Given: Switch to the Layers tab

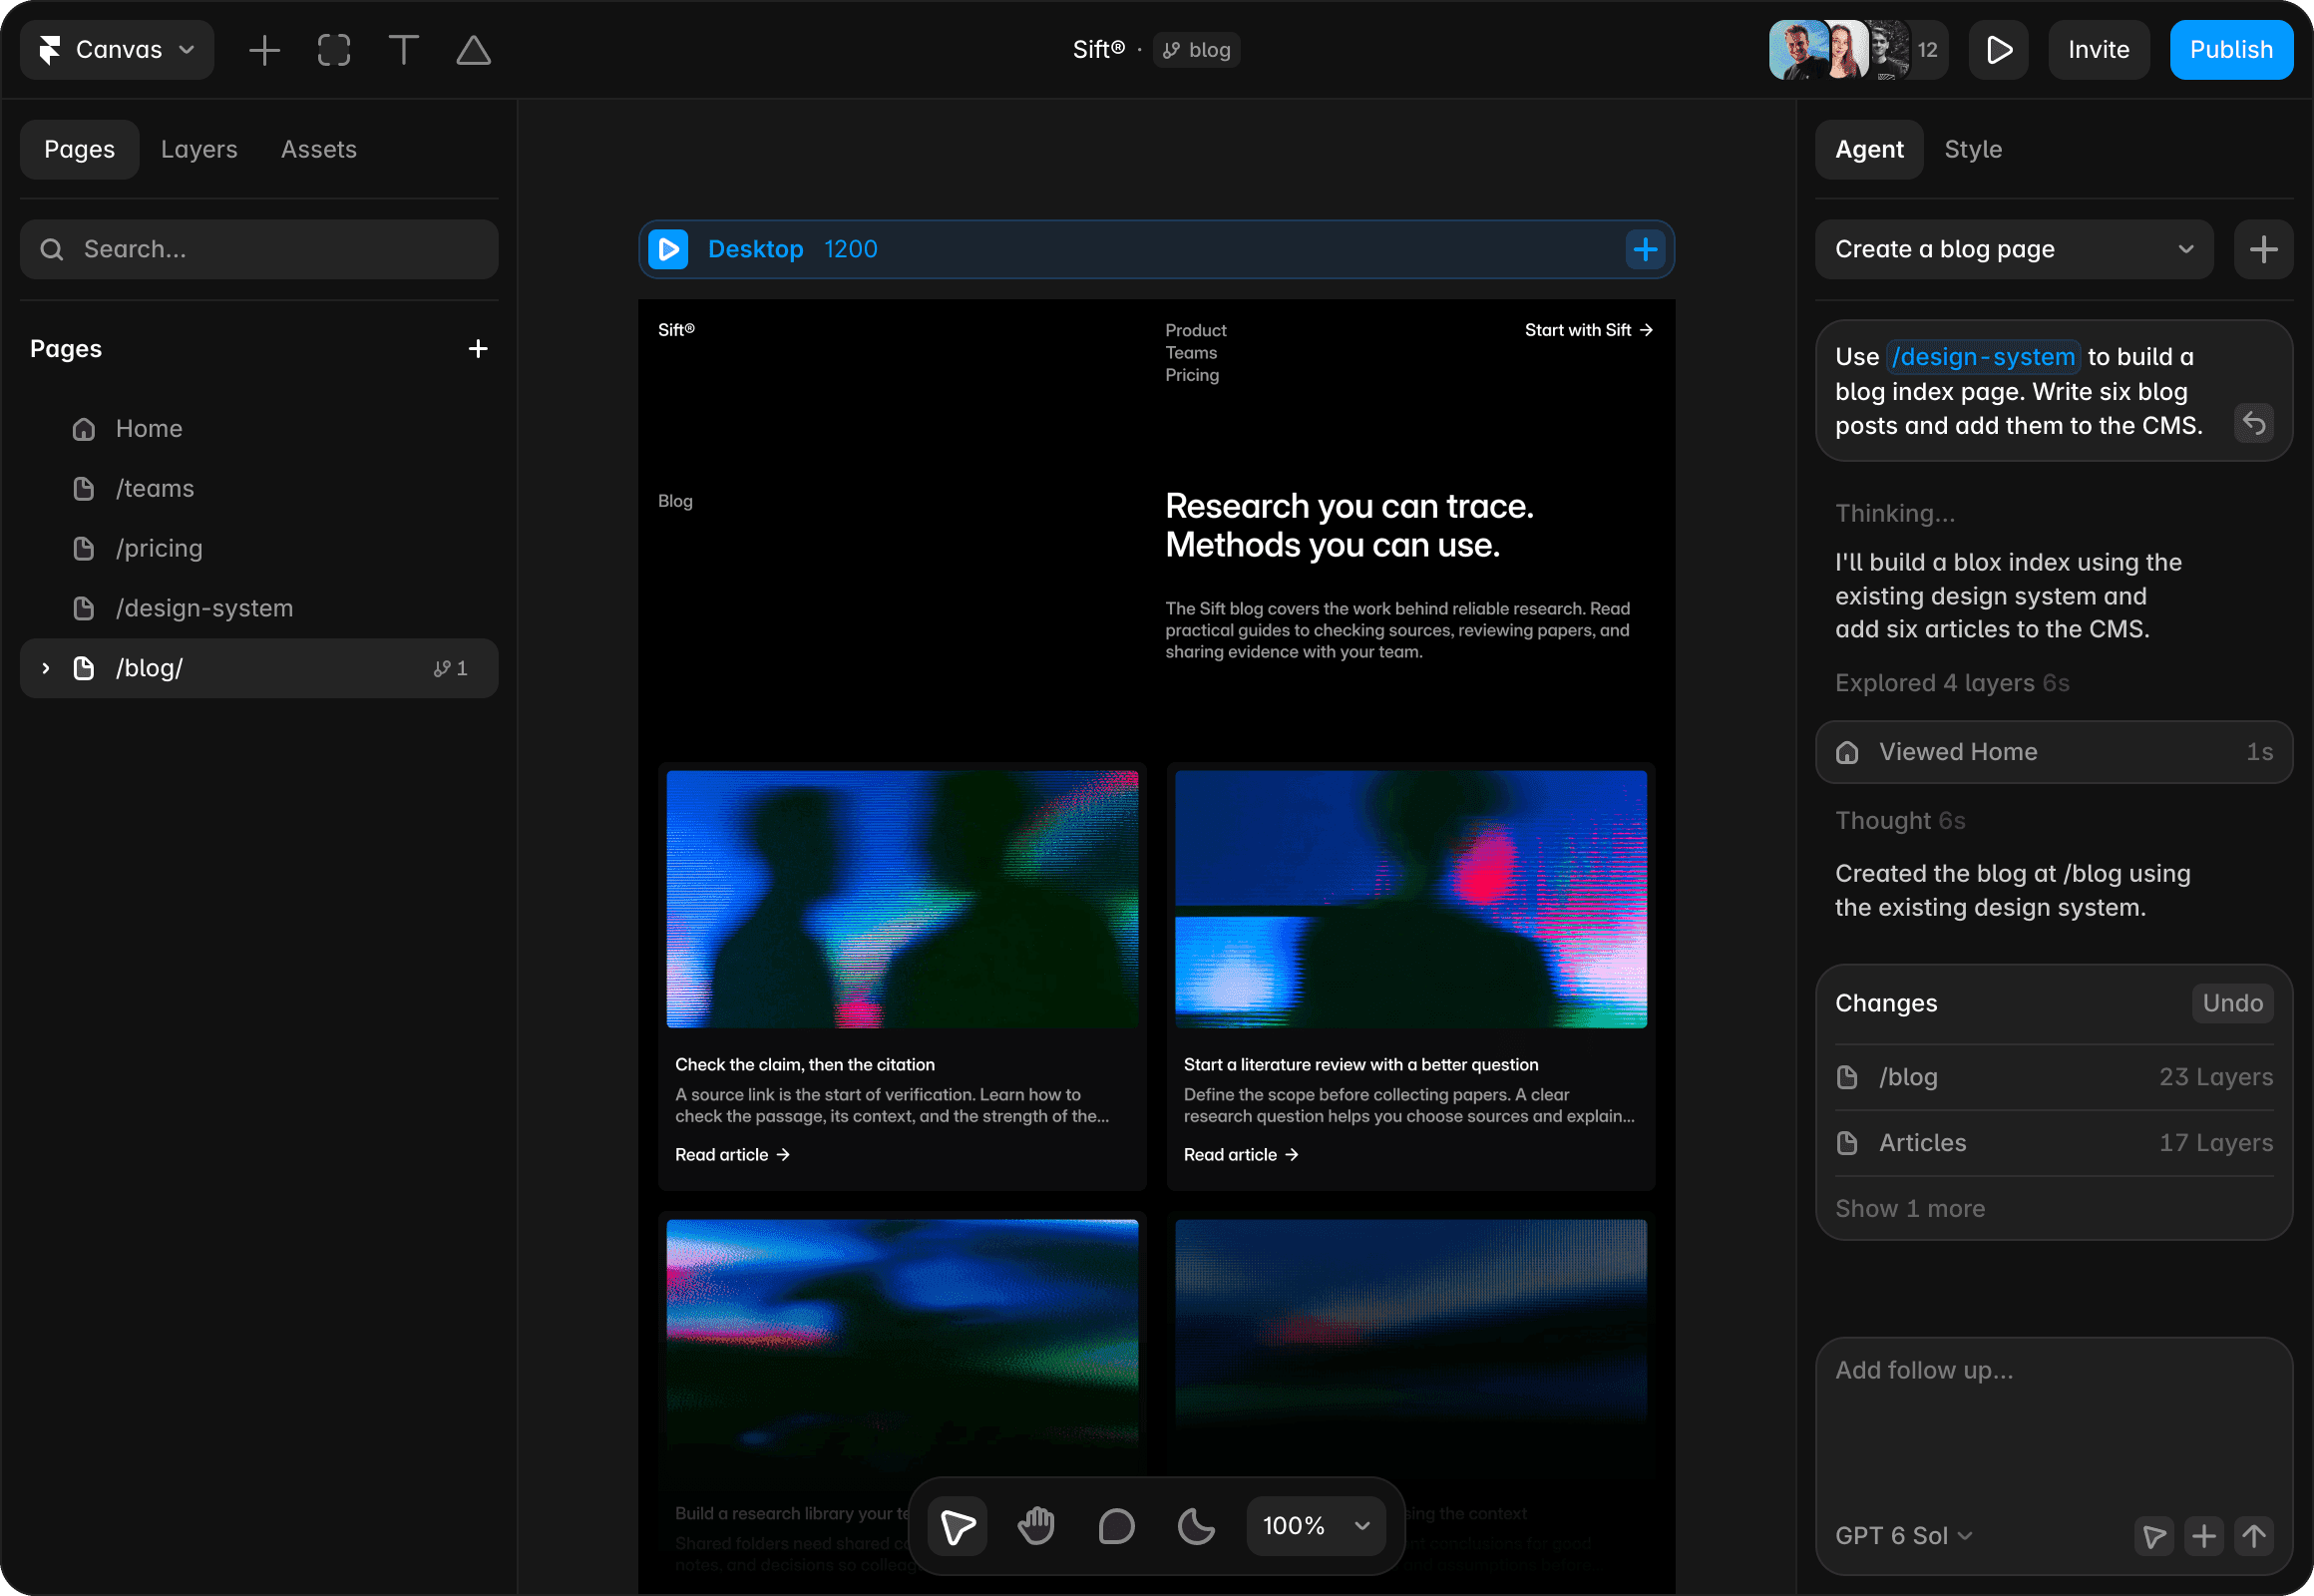Looking at the screenshot, I should 199,150.
